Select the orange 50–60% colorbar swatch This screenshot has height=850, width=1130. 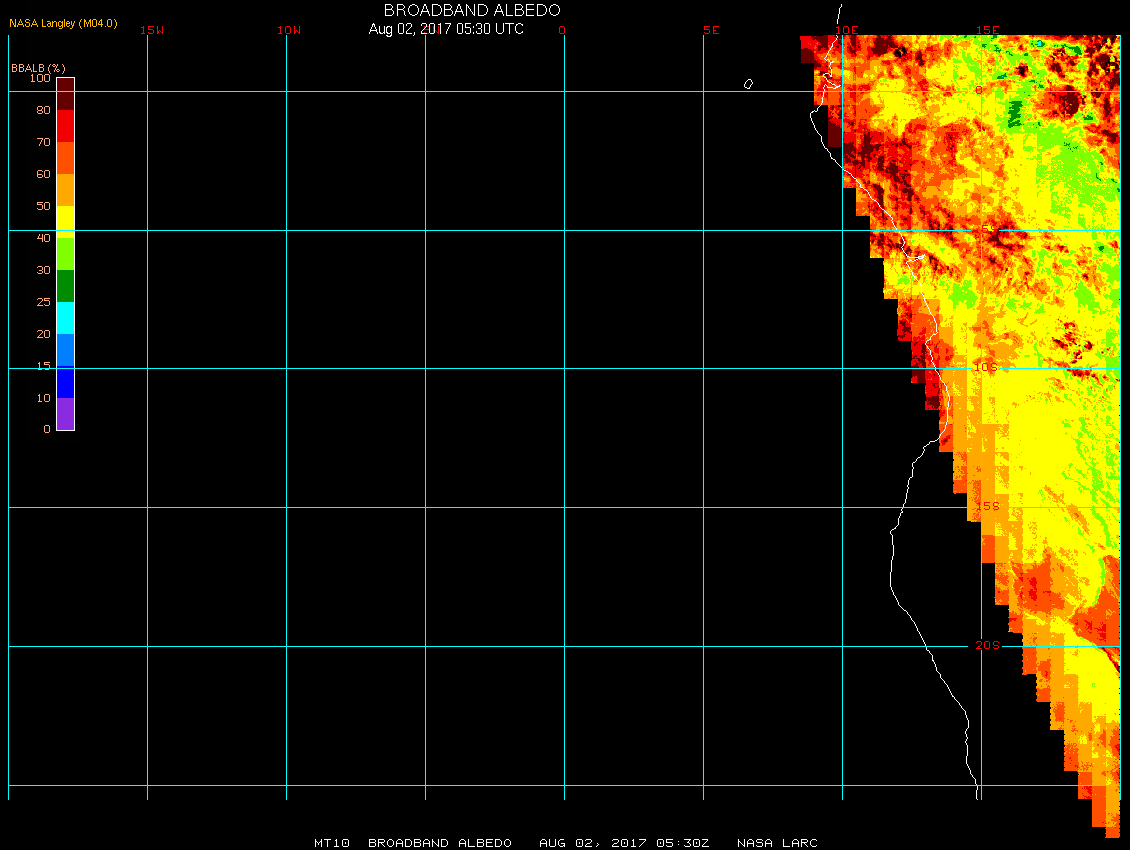(66, 190)
